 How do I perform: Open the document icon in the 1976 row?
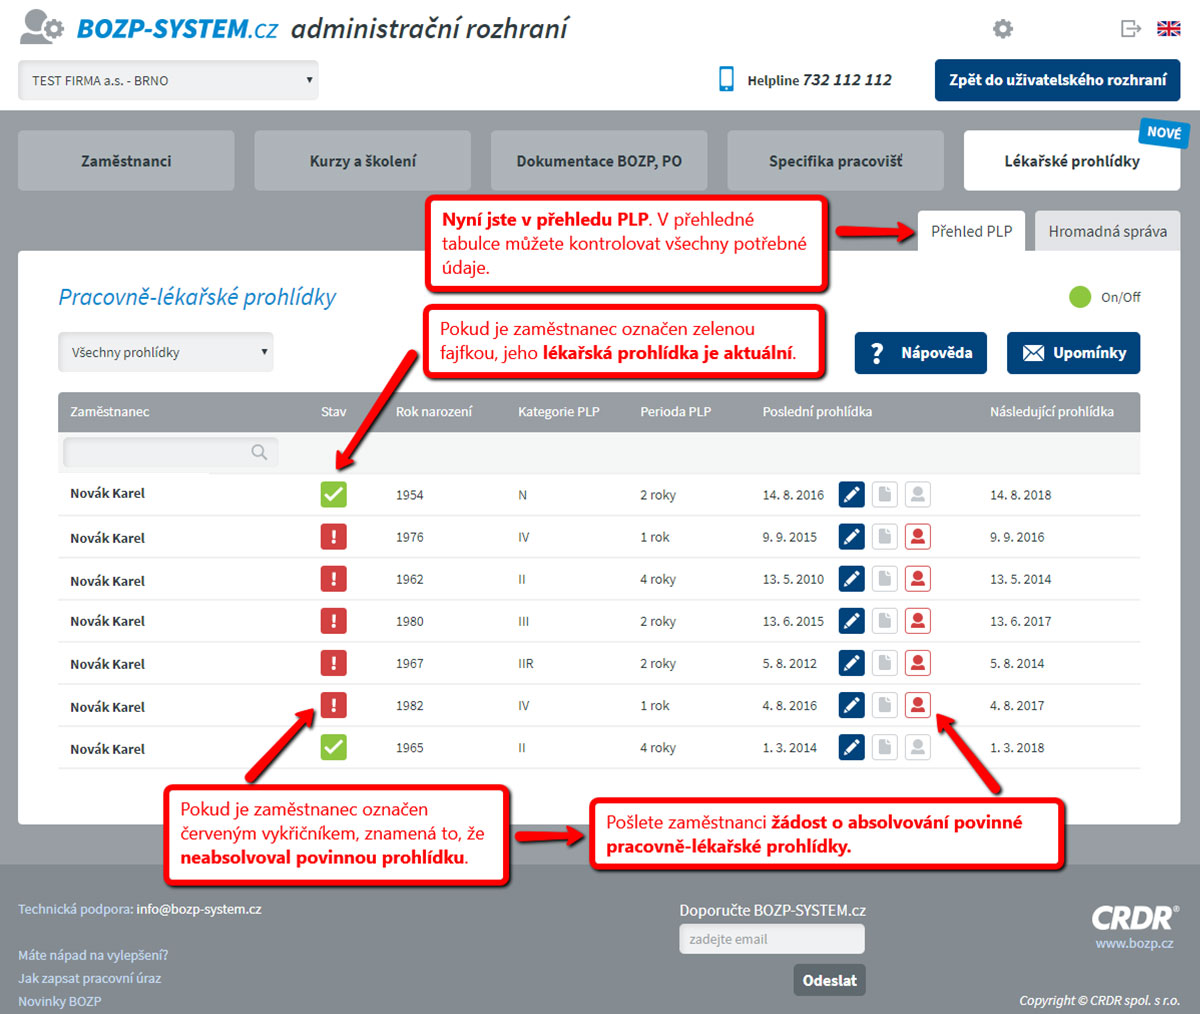point(885,537)
